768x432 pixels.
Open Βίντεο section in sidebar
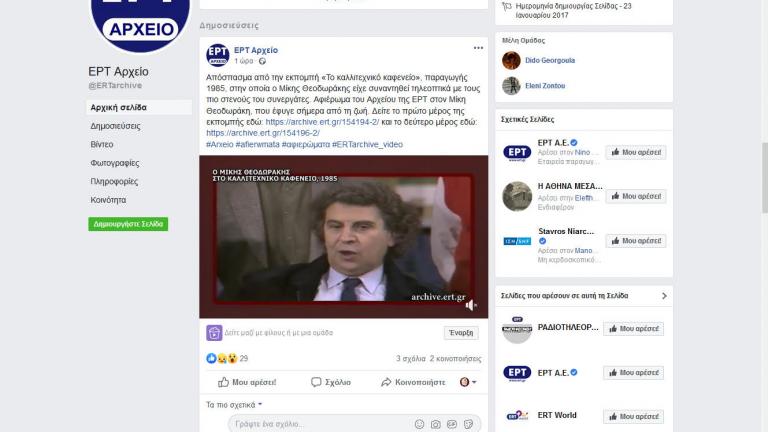[x=102, y=144]
